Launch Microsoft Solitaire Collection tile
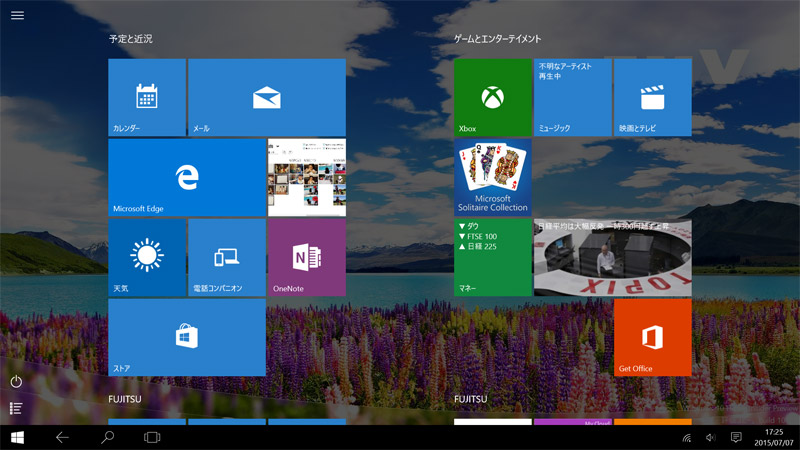800x450 pixels. 492,177
